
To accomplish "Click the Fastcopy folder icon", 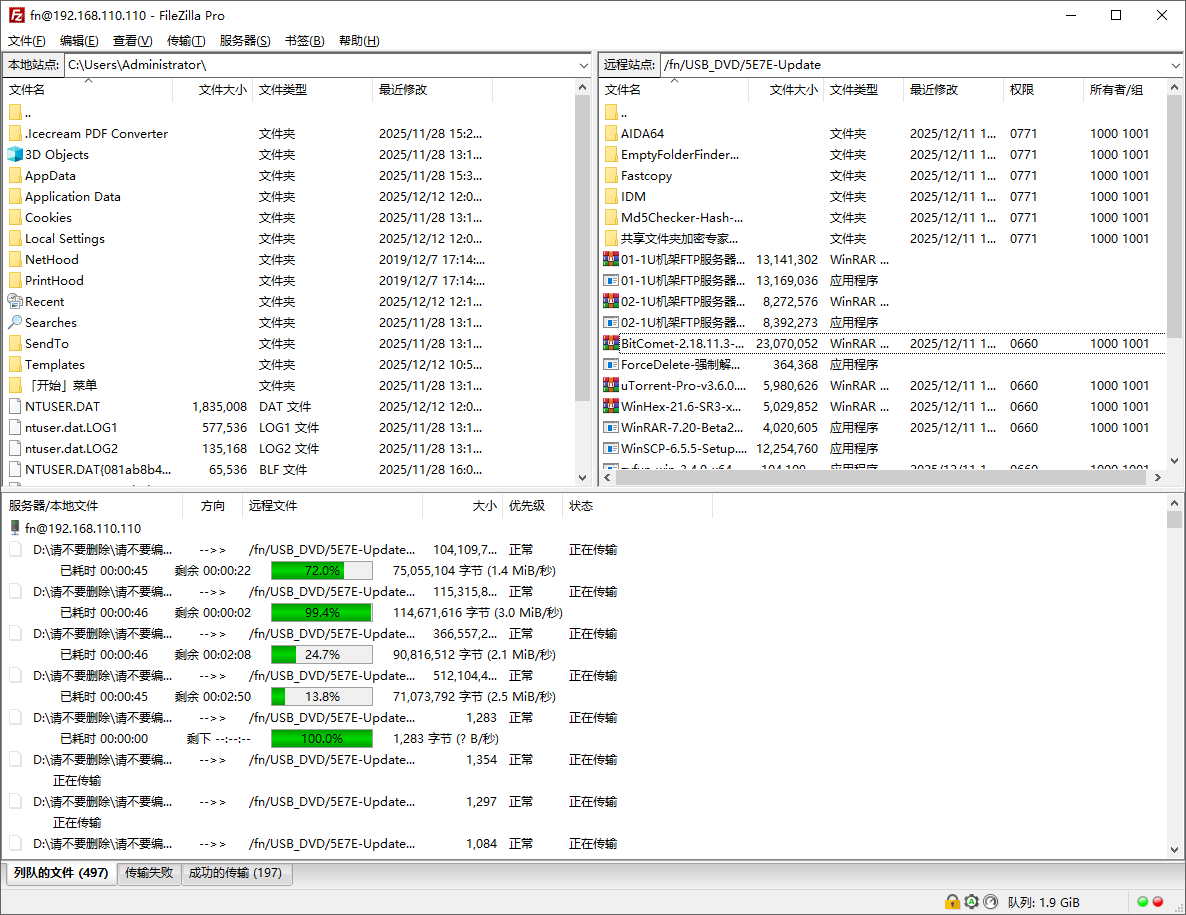I will coord(611,175).
